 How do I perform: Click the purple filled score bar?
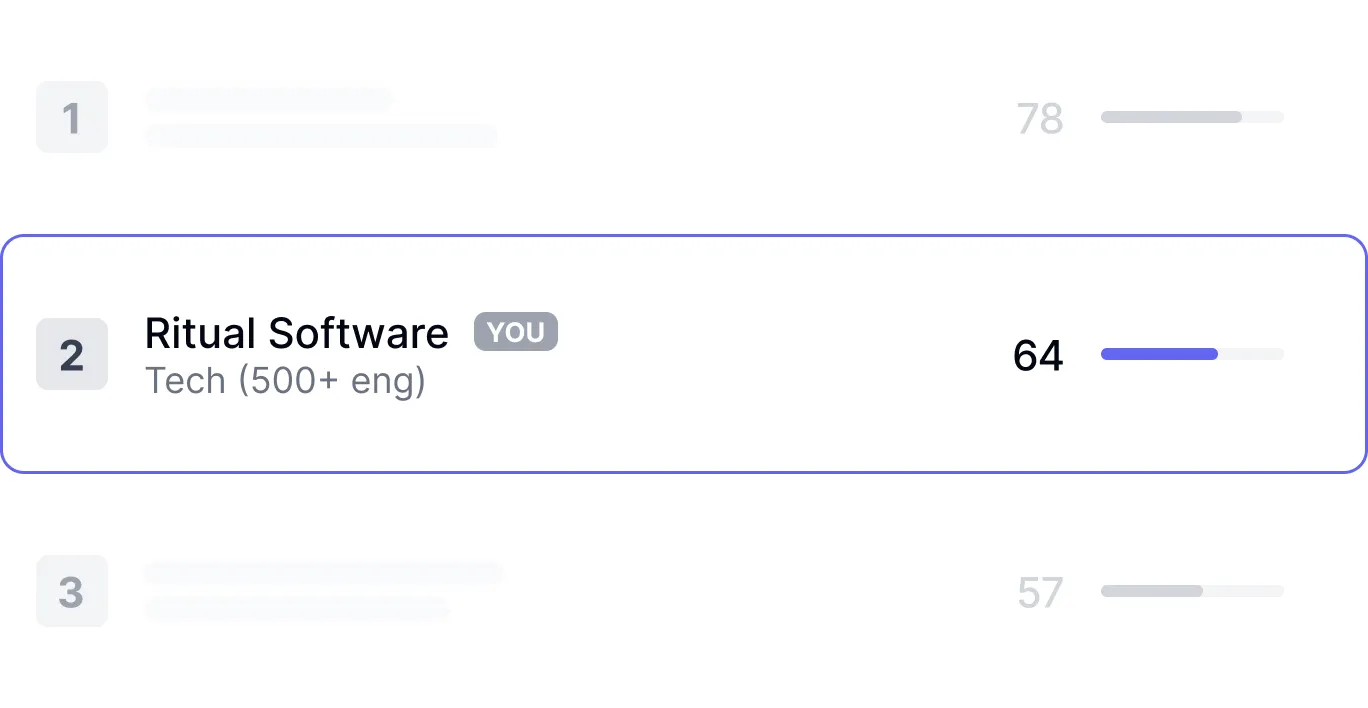click(x=1159, y=354)
